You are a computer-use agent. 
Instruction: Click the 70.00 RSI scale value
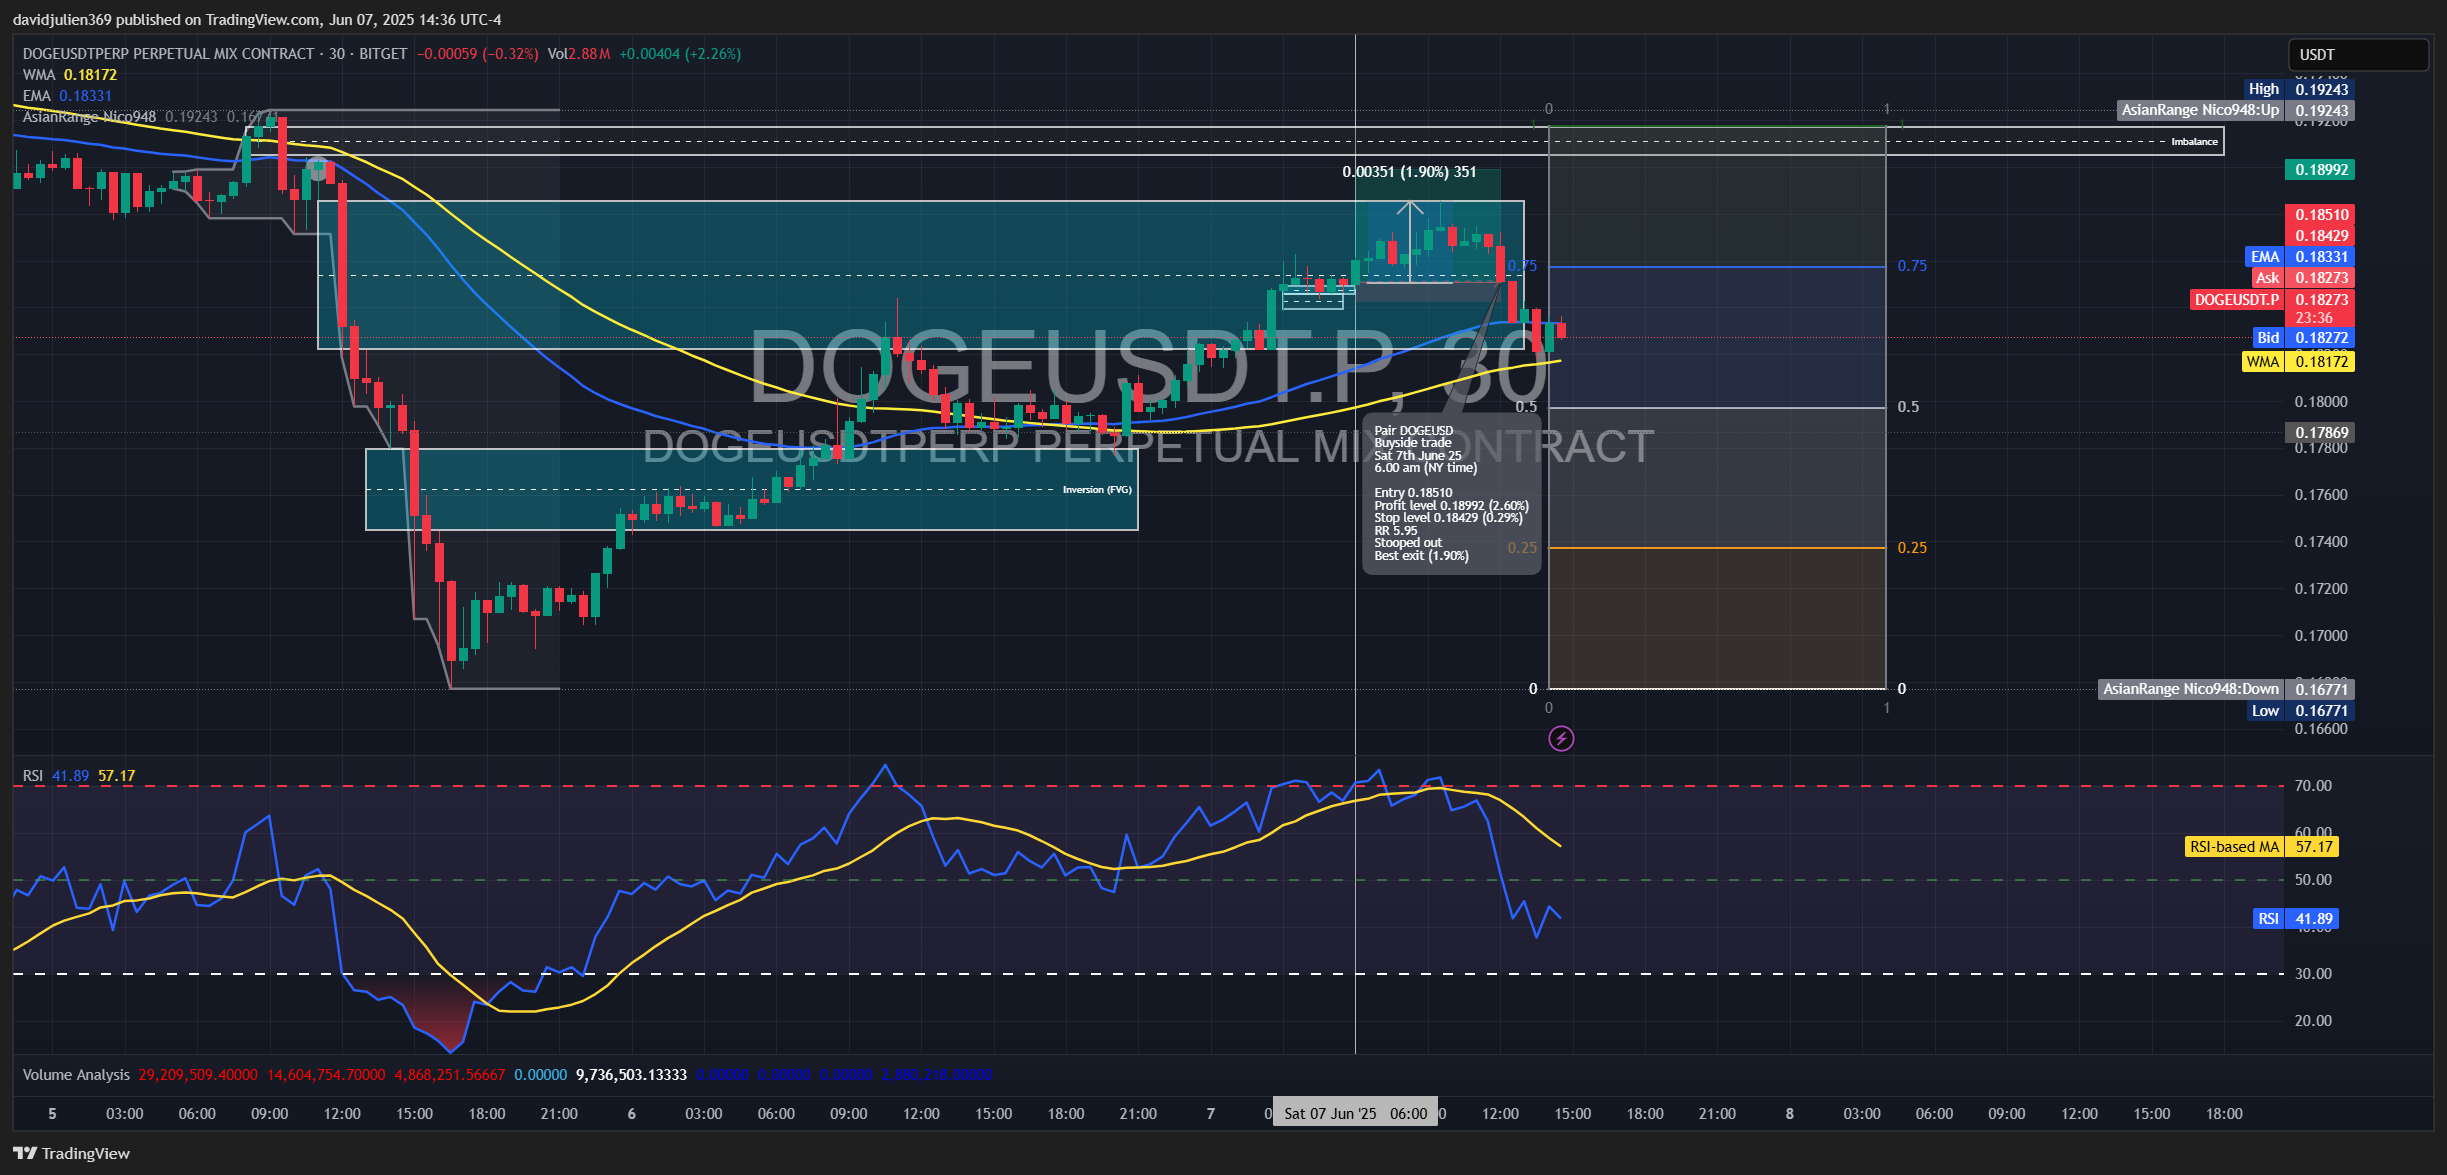click(x=2313, y=786)
